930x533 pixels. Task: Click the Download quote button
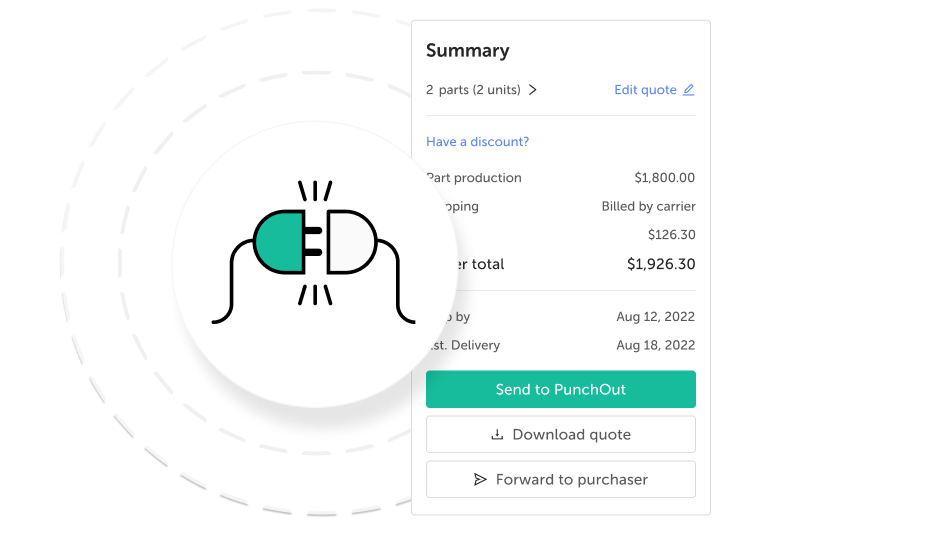560,435
